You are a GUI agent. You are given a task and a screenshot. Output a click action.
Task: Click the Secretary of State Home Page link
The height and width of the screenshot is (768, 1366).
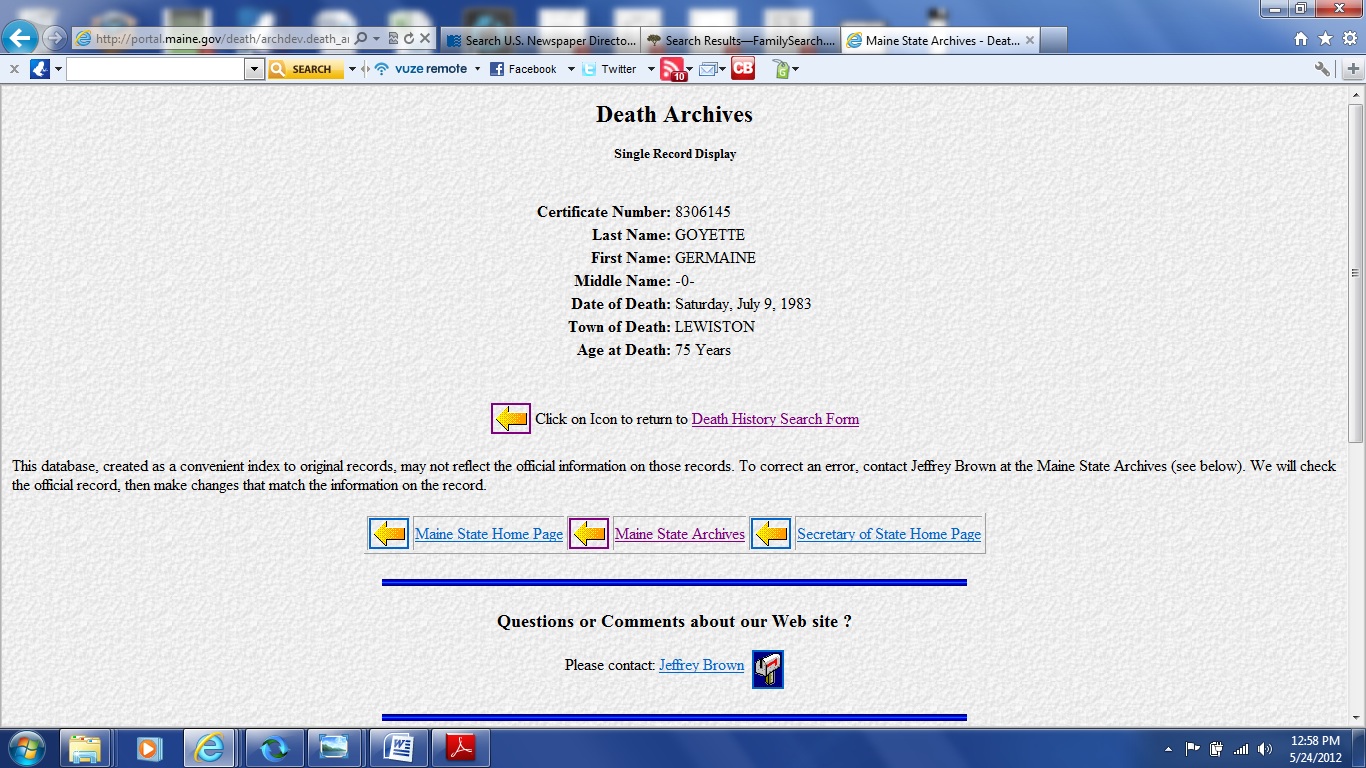click(888, 534)
